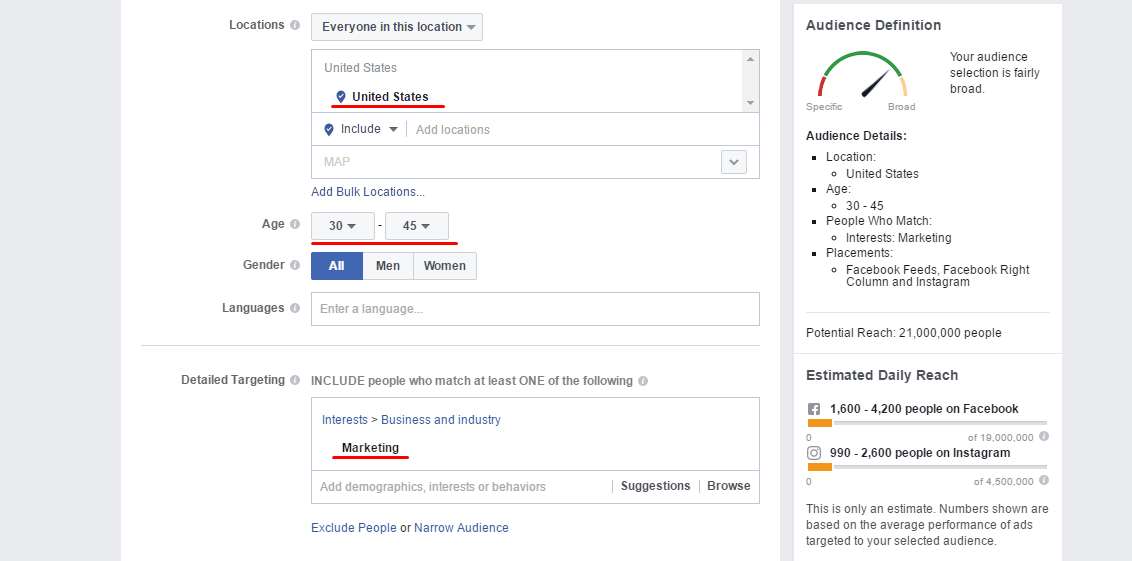Click the MAP label text

337,162
